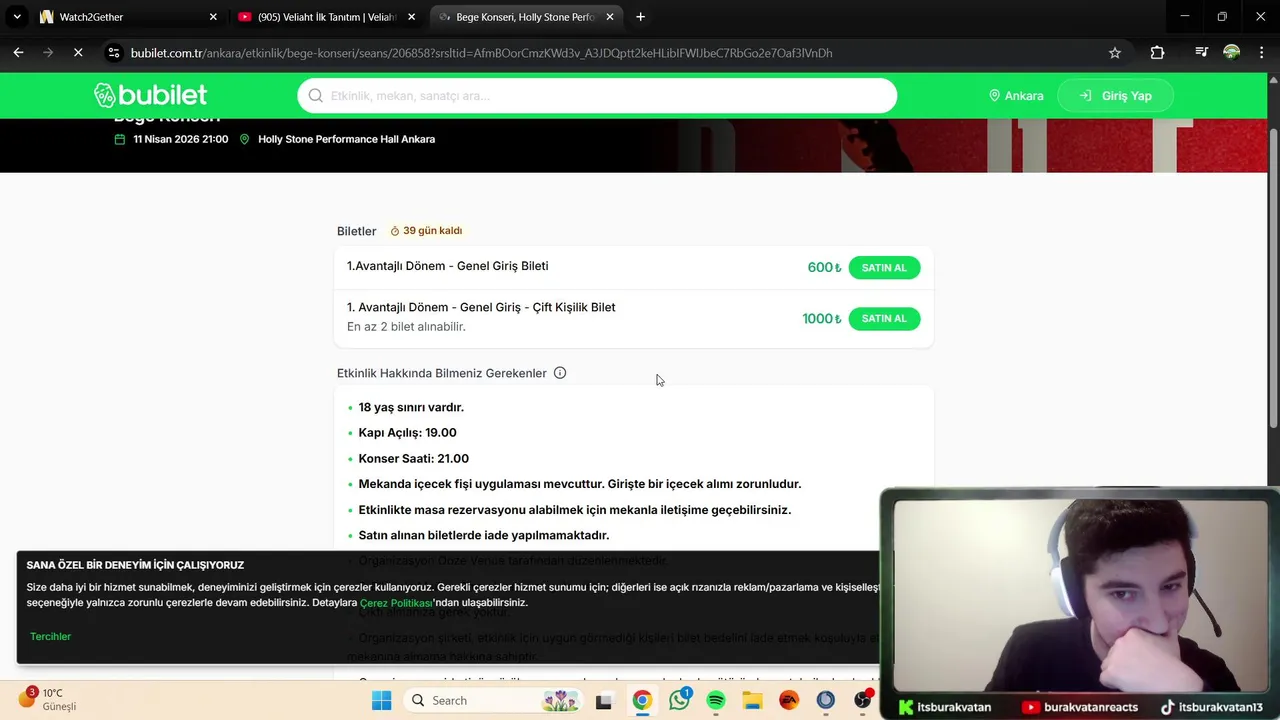Viewport: 1280px width, 720px height.
Task: Open the Chrome extensions puzzle icon
Action: [1157, 53]
